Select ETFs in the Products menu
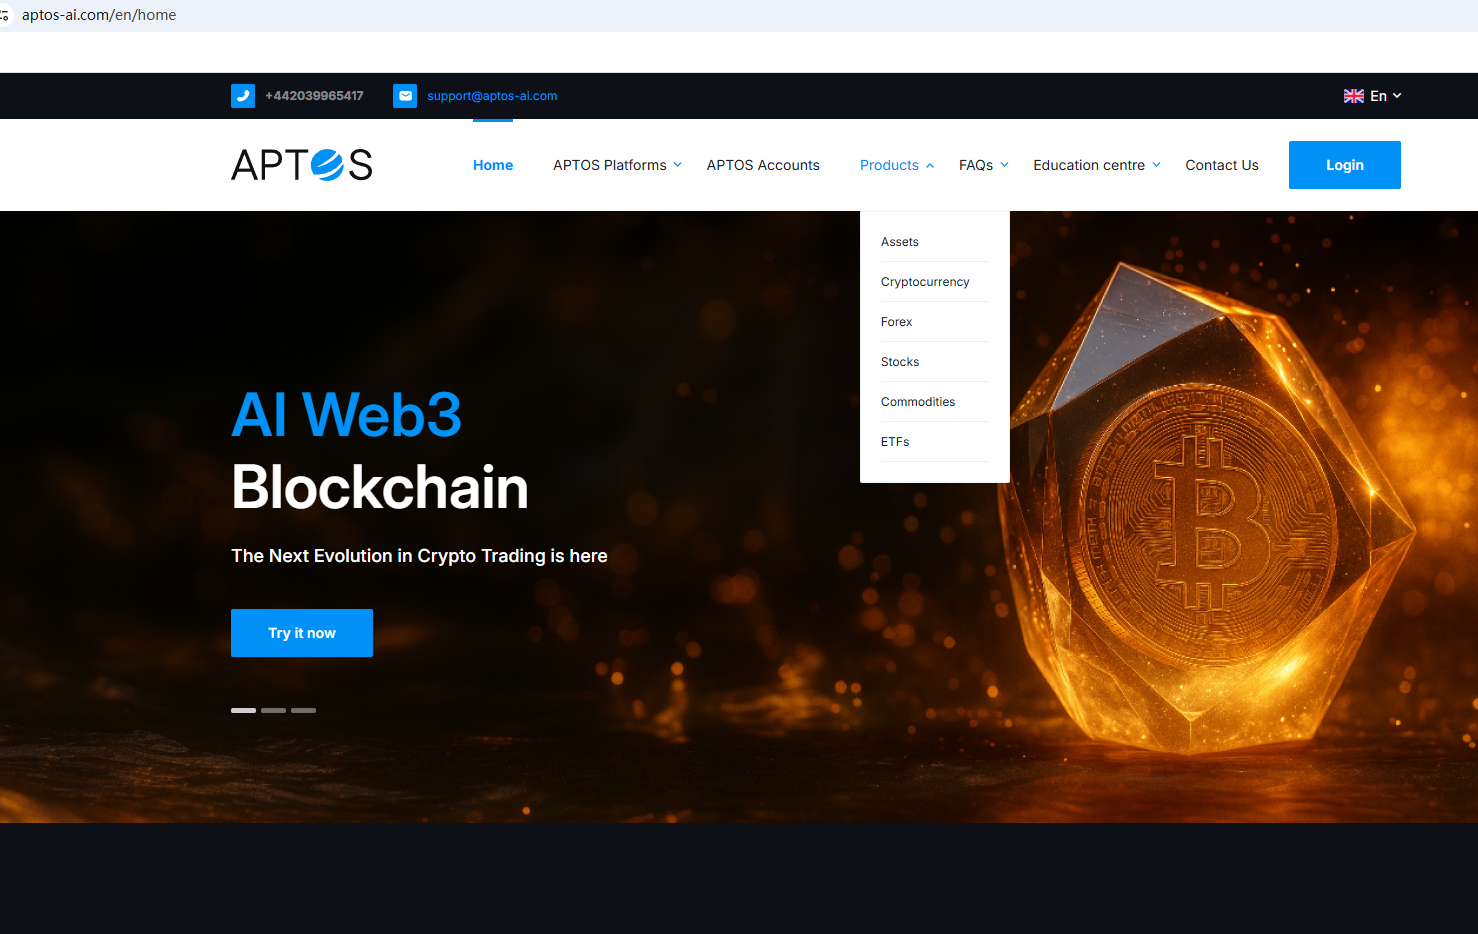This screenshot has width=1478, height=934. (x=895, y=442)
